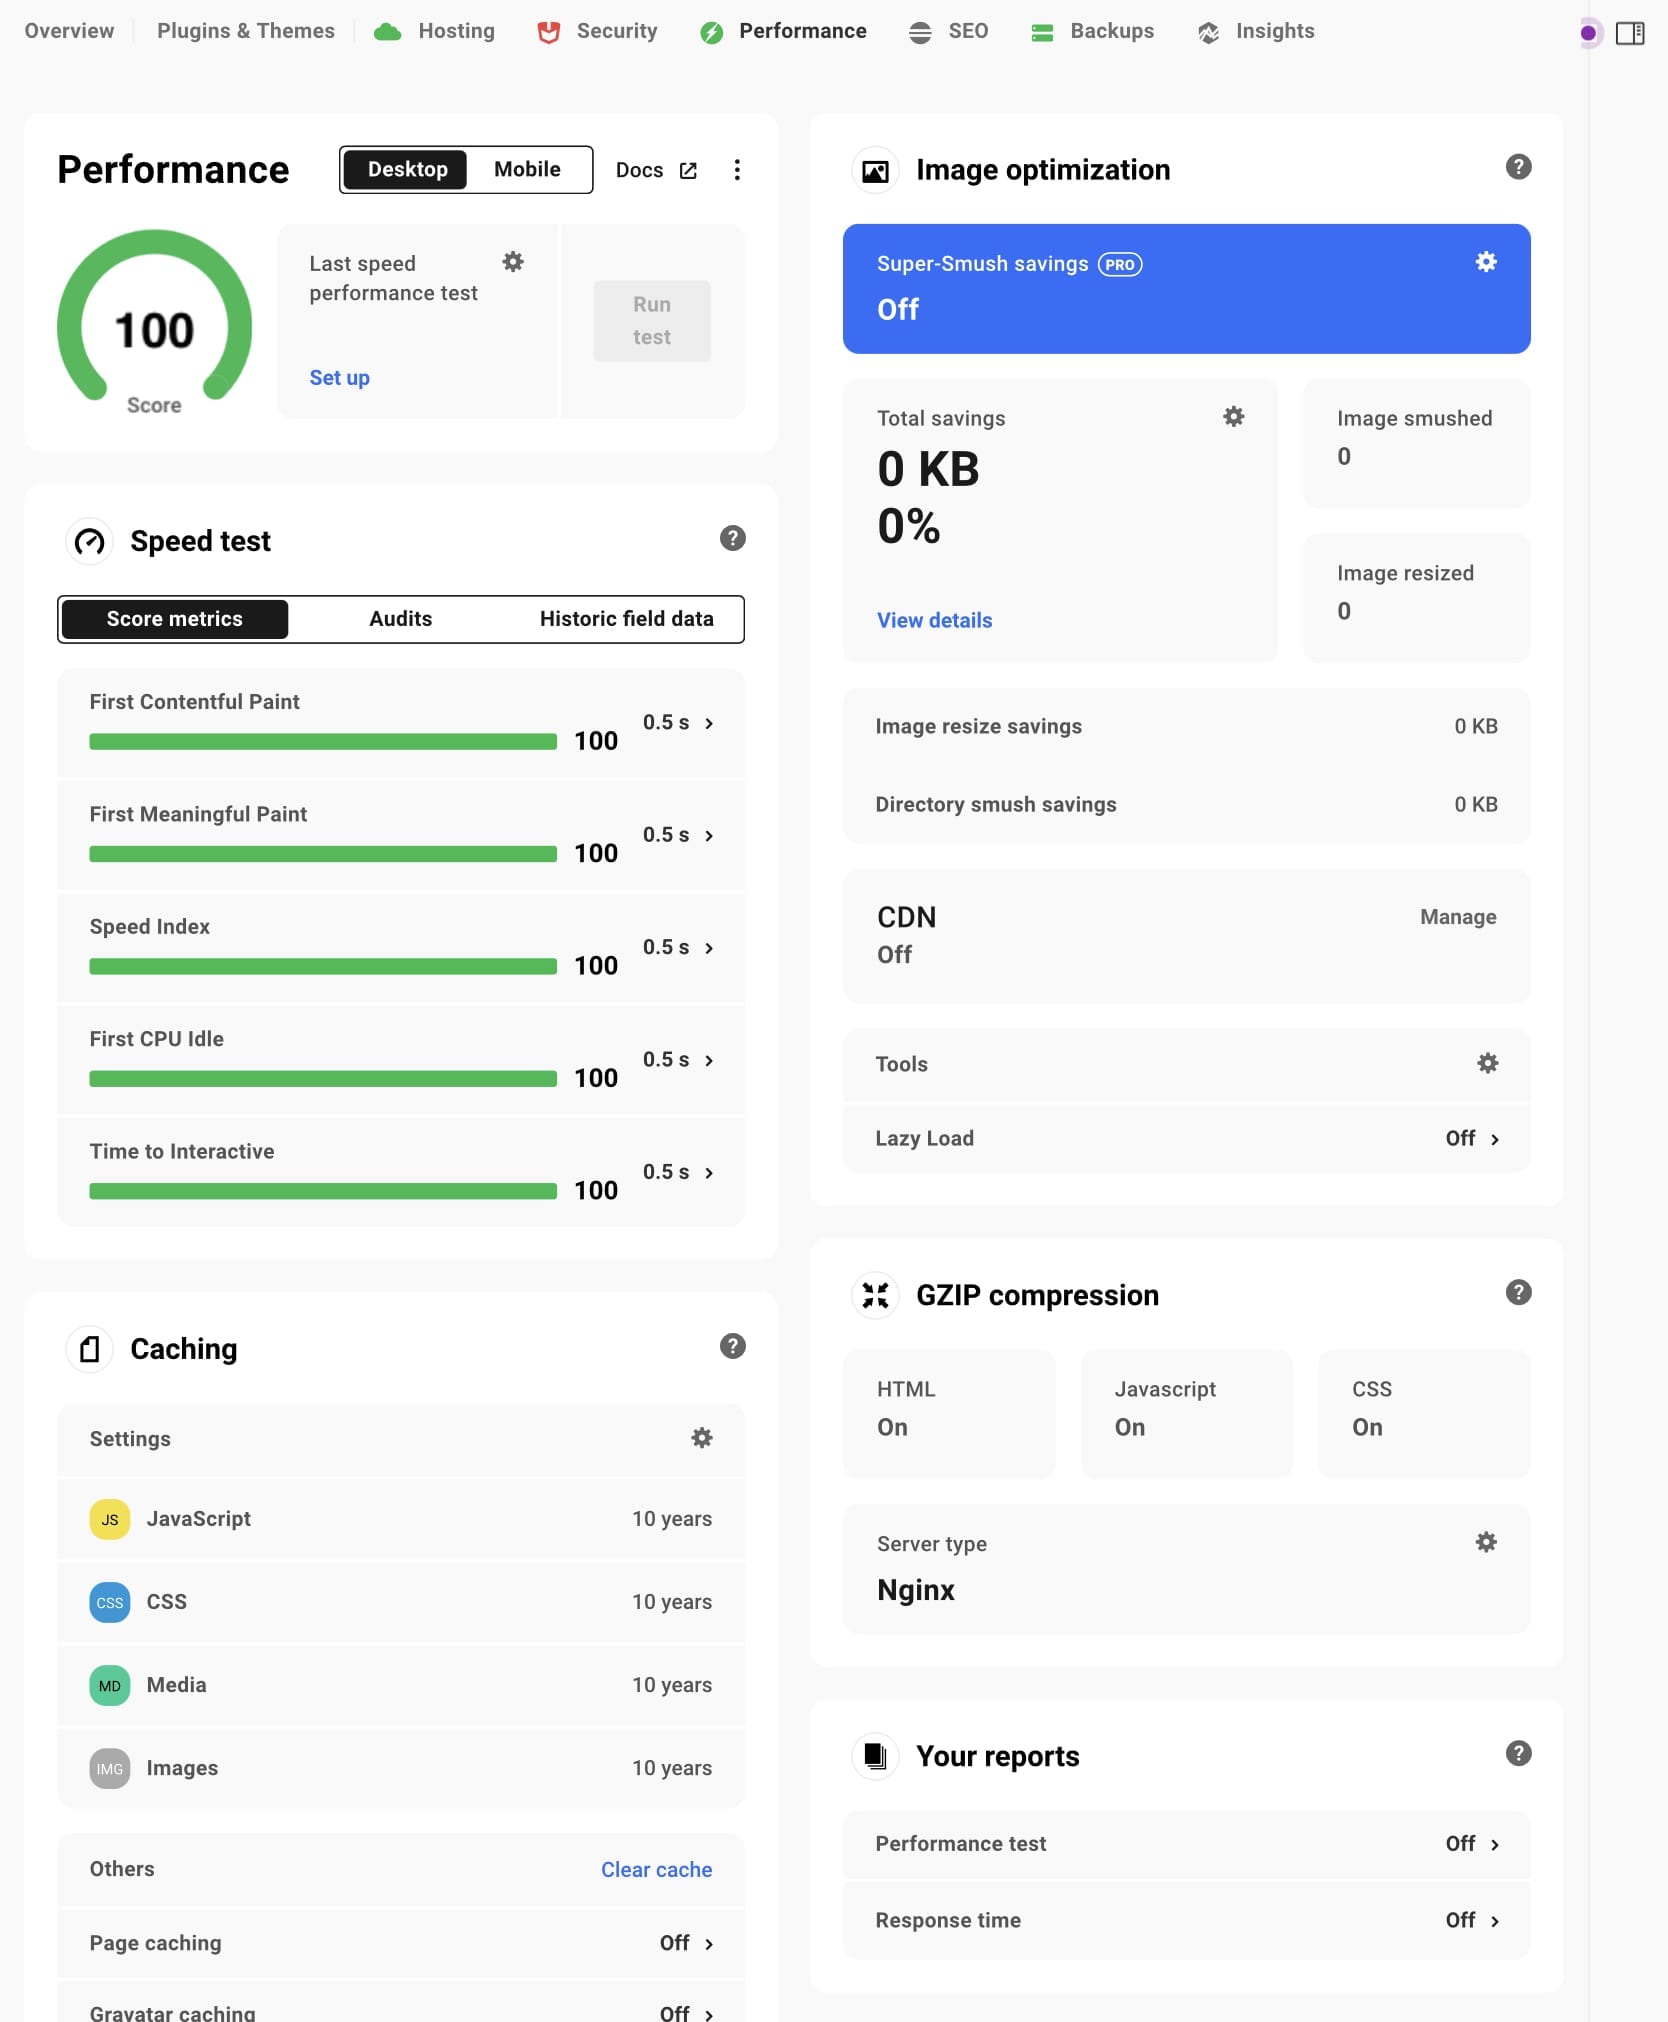The width and height of the screenshot is (1668, 2022).
Task: Open Super-Smush savings settings gear
Action: tap(1486, 262)
